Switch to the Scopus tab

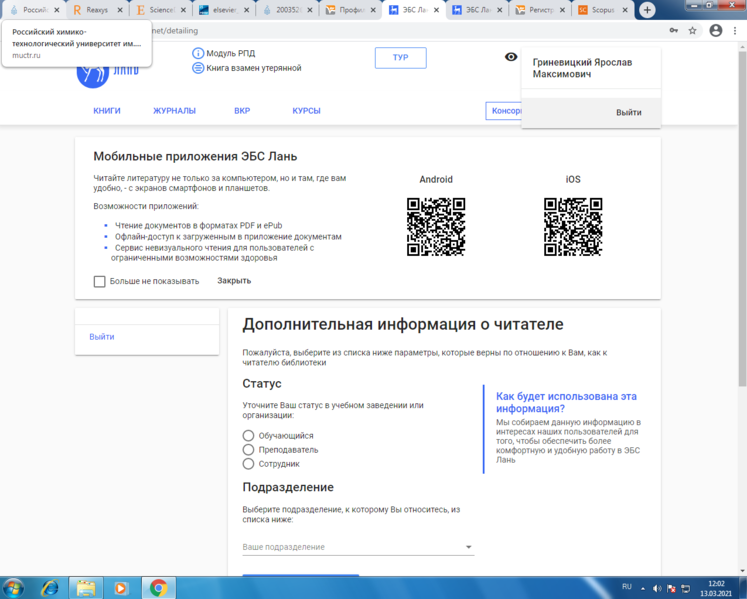[603, 10]
